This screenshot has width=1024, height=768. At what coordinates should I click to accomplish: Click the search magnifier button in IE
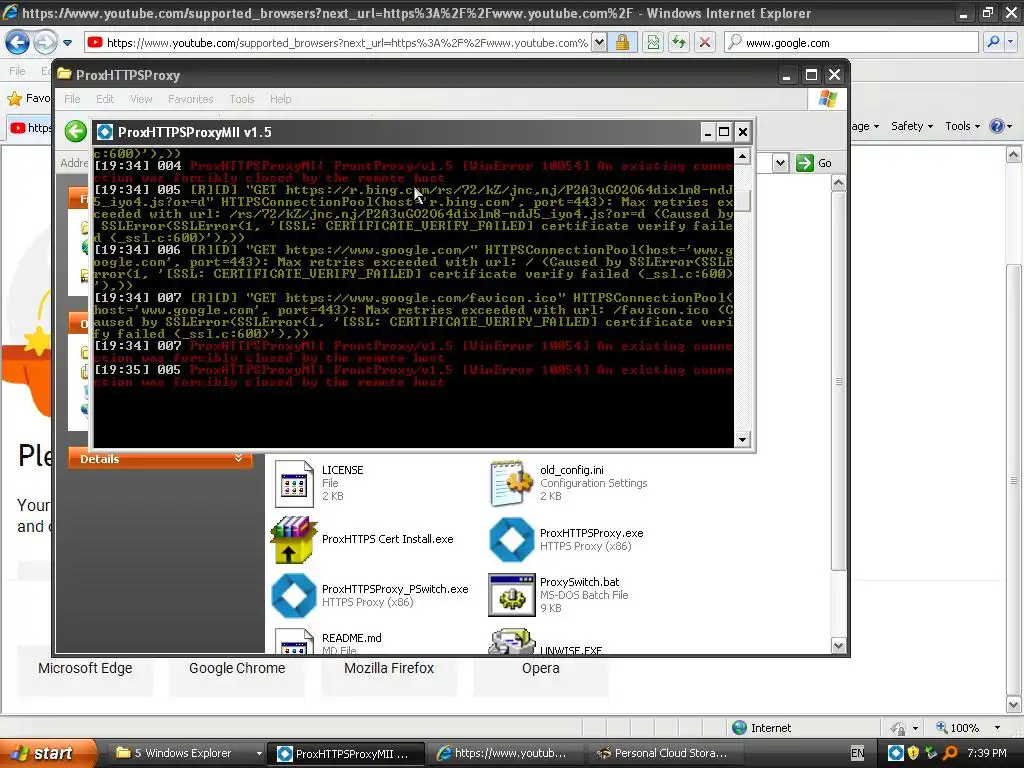(x=993, y=42)
